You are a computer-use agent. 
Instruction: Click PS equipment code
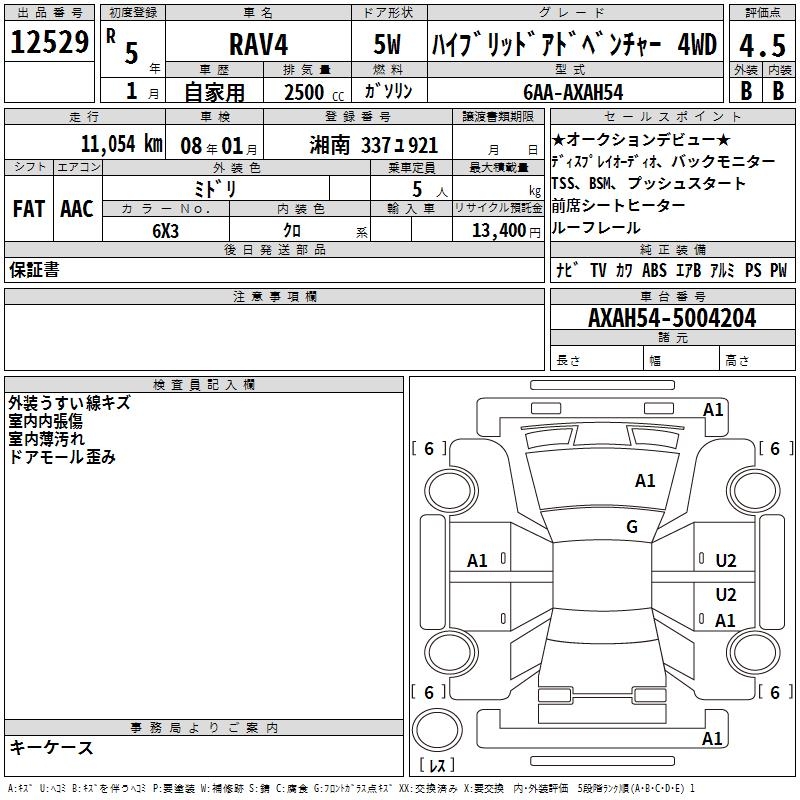click(753, 270)
